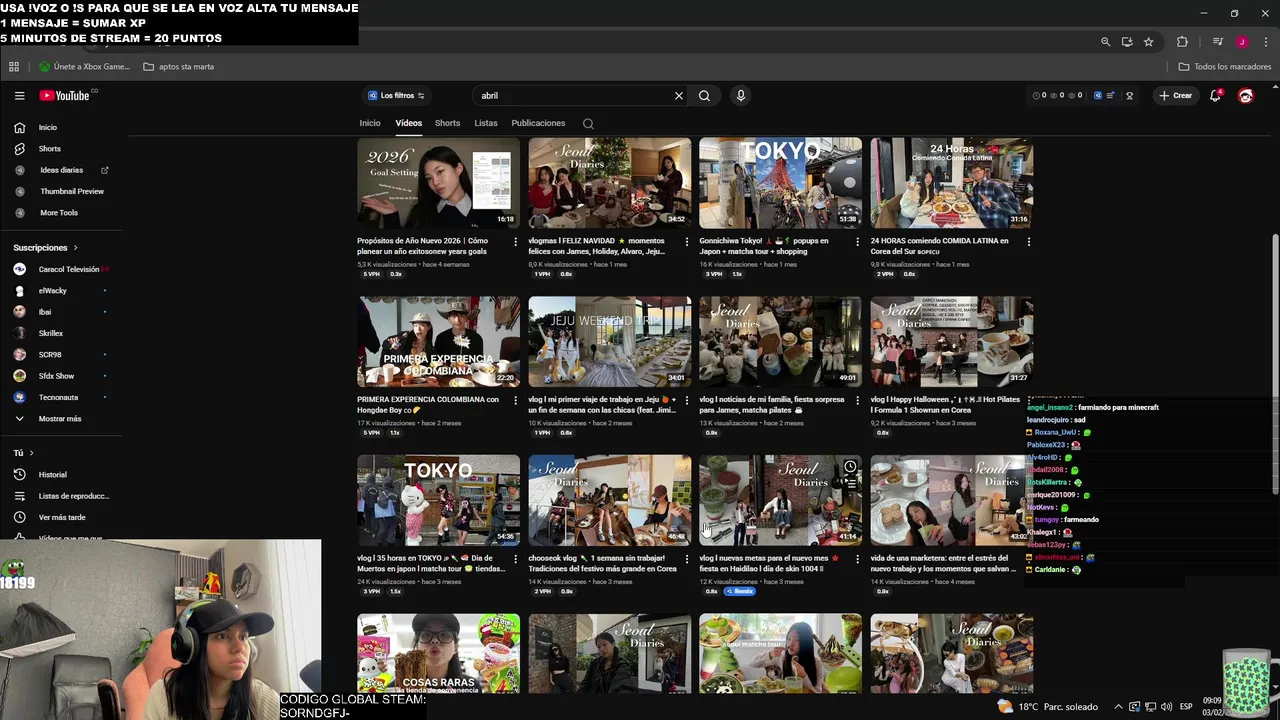This screenshot has width=1280, height=720.
Task: Open Thumbnail Preview sidebar tool
Action: click(72, 191)
